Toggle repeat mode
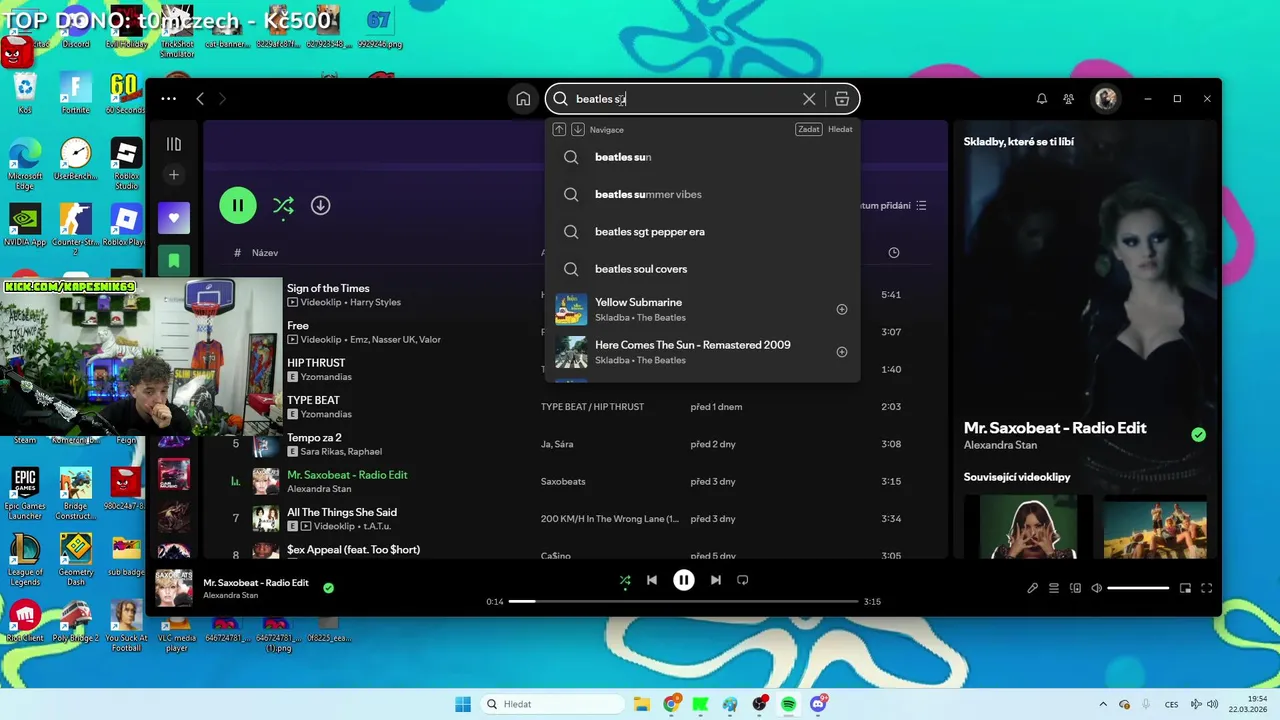1280x720 pixels. point(743,580)
